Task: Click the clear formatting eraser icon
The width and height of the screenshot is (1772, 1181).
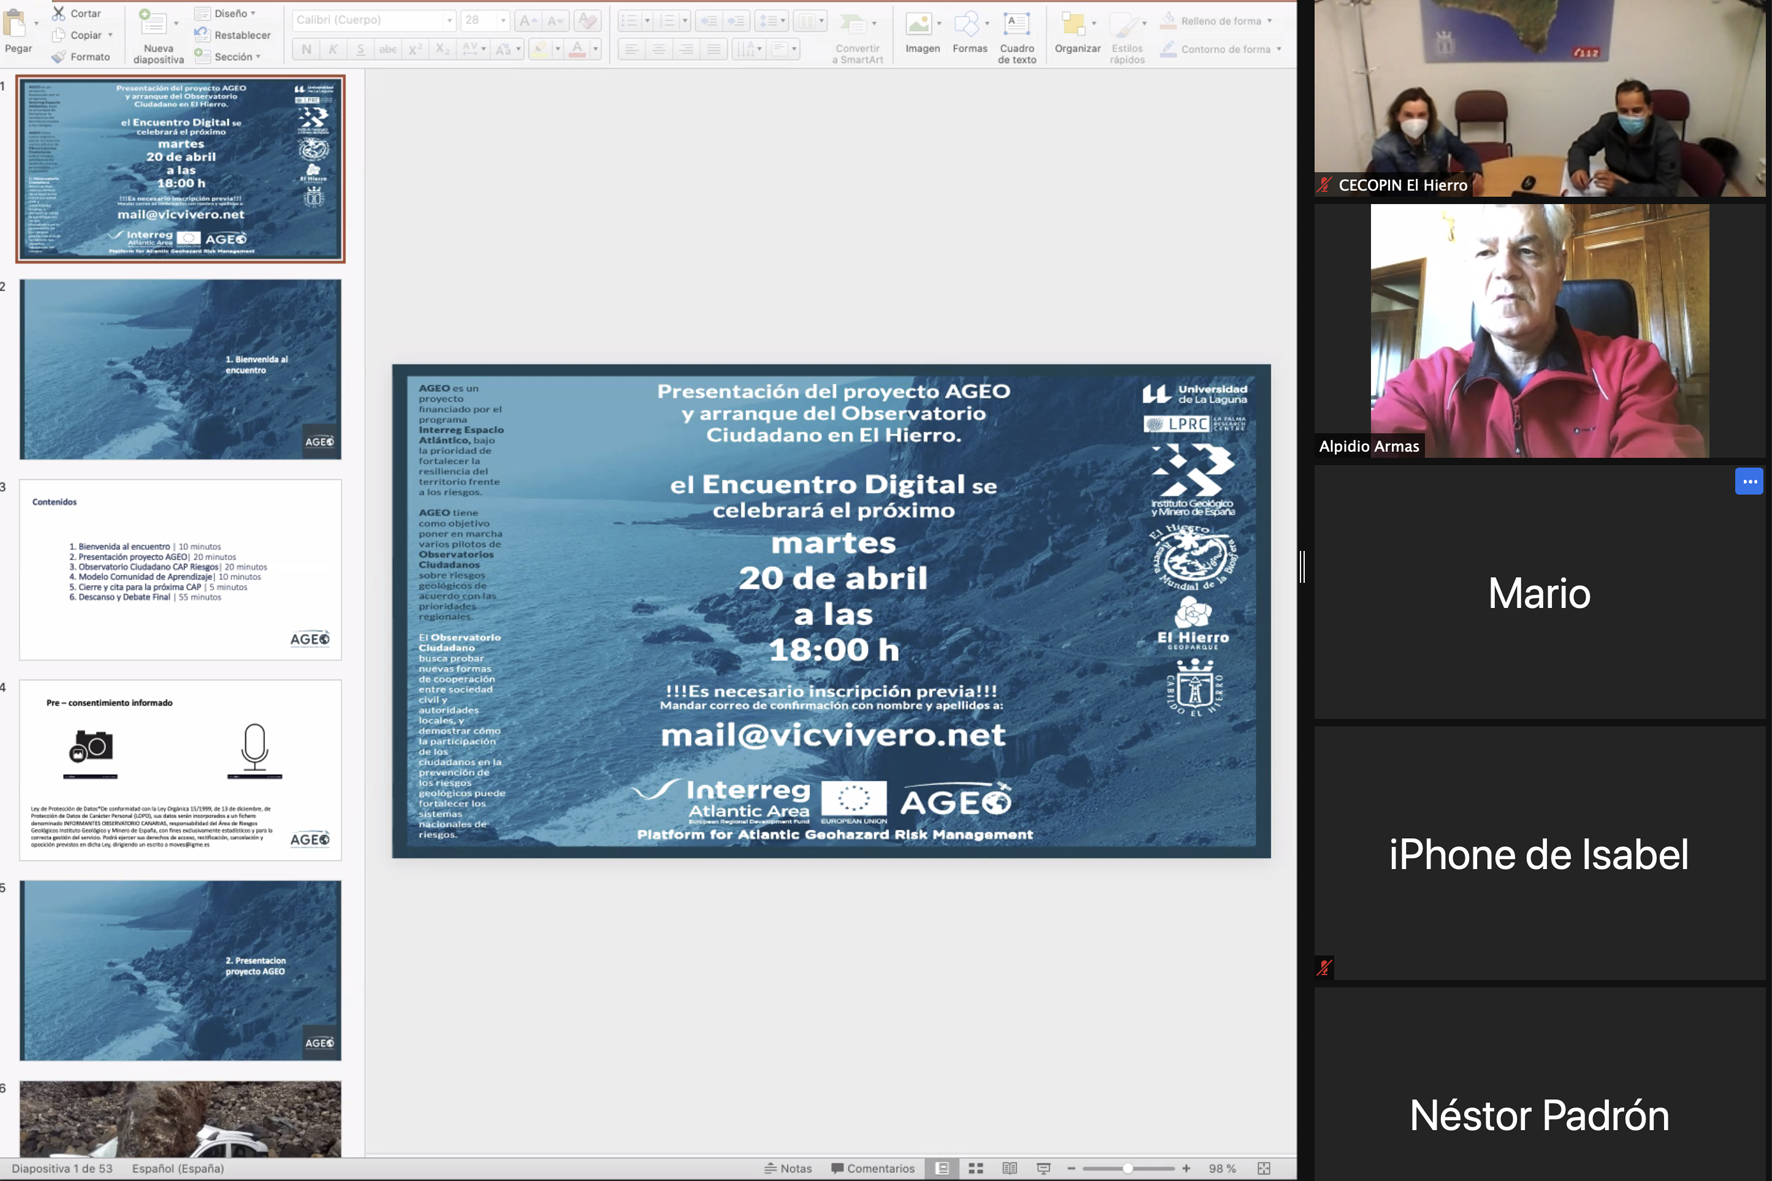Action: 588,20
